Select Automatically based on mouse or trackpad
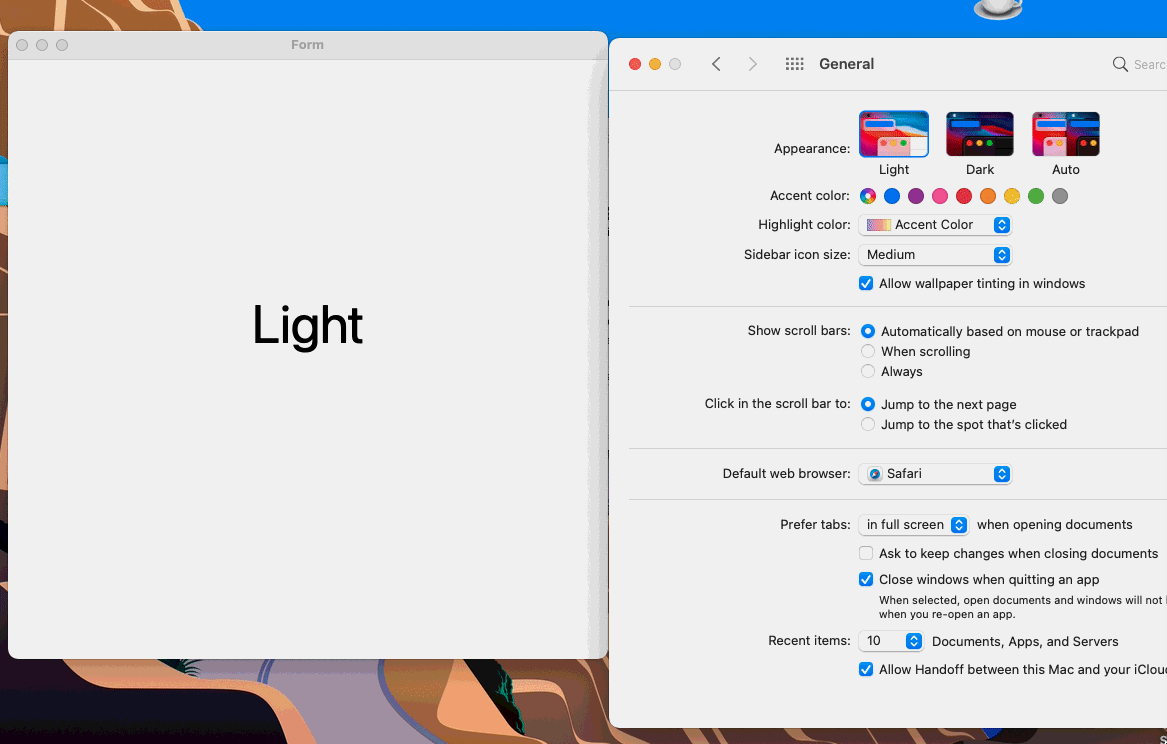Image resolution: width=1167 pixels, height=744 pixels. (x=868, y=331)
